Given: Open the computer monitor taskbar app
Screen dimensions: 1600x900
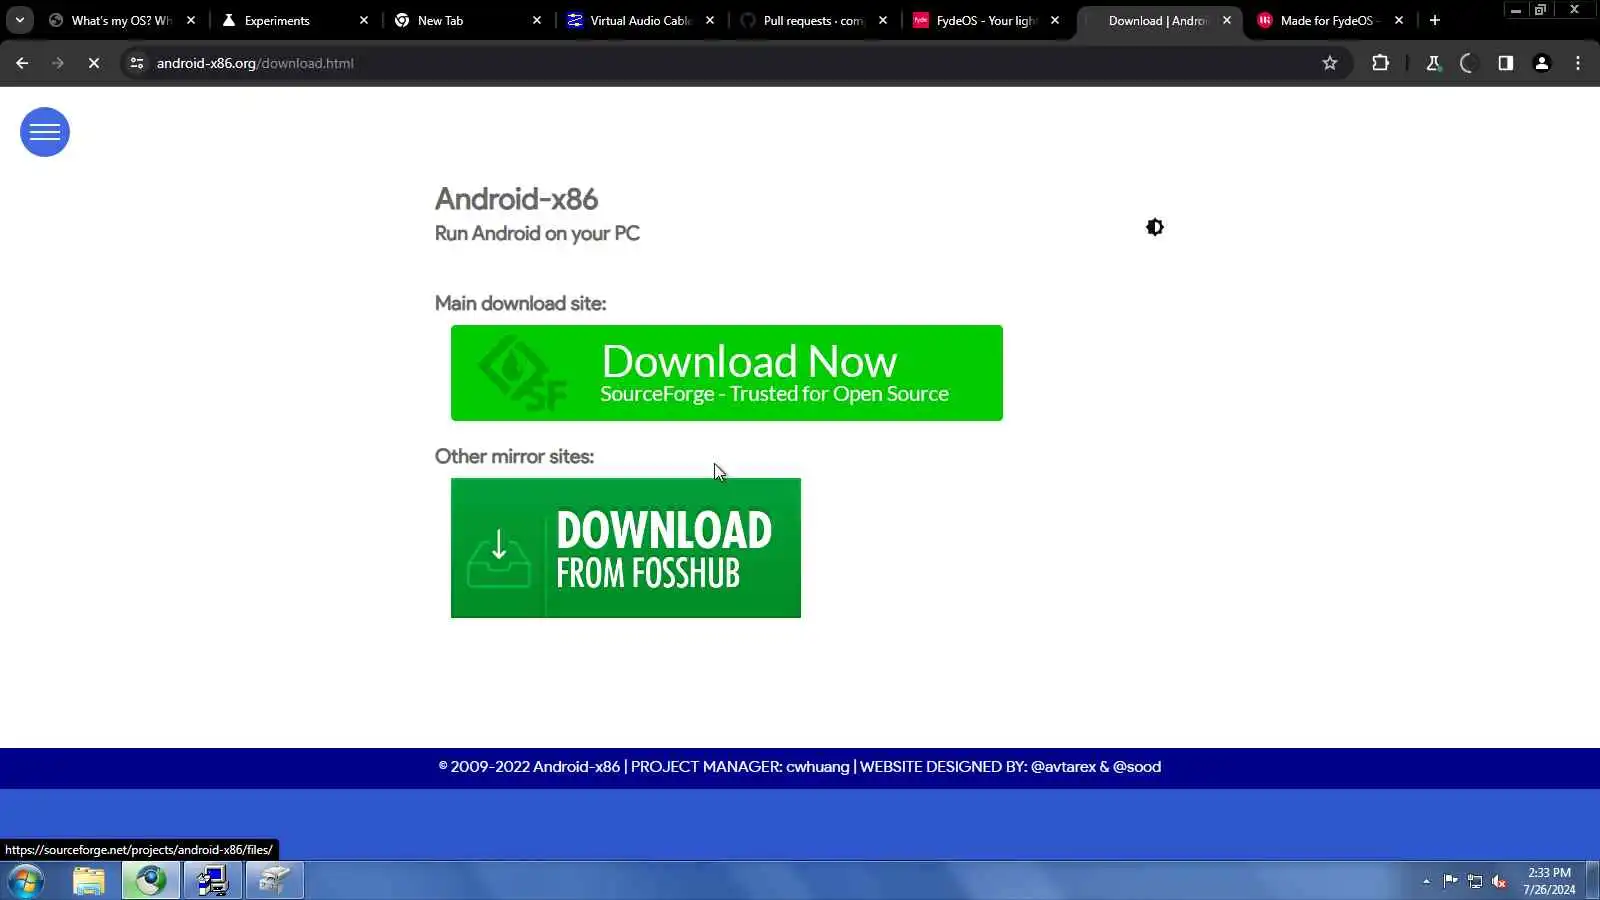Looking at the screenshot, I should point(213,881).
